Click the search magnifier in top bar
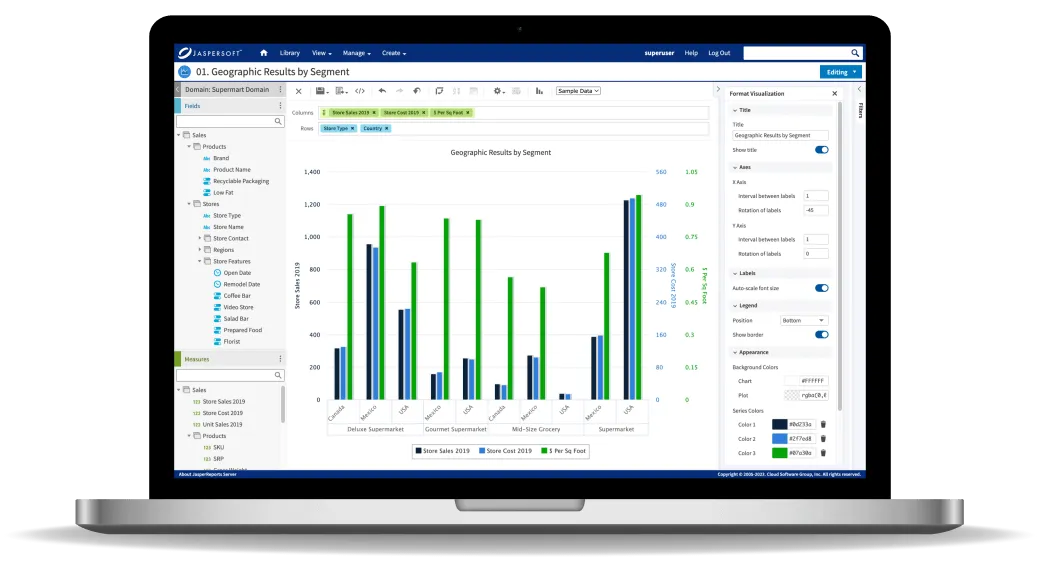This screenshot has width=1040, height=573. pyautogui.click(x=855, y=53)
